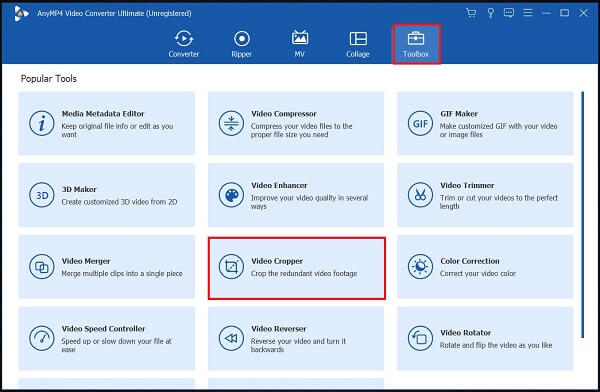
Task: Open Video Cropper tool title
Action: click(x=277, y=261)
